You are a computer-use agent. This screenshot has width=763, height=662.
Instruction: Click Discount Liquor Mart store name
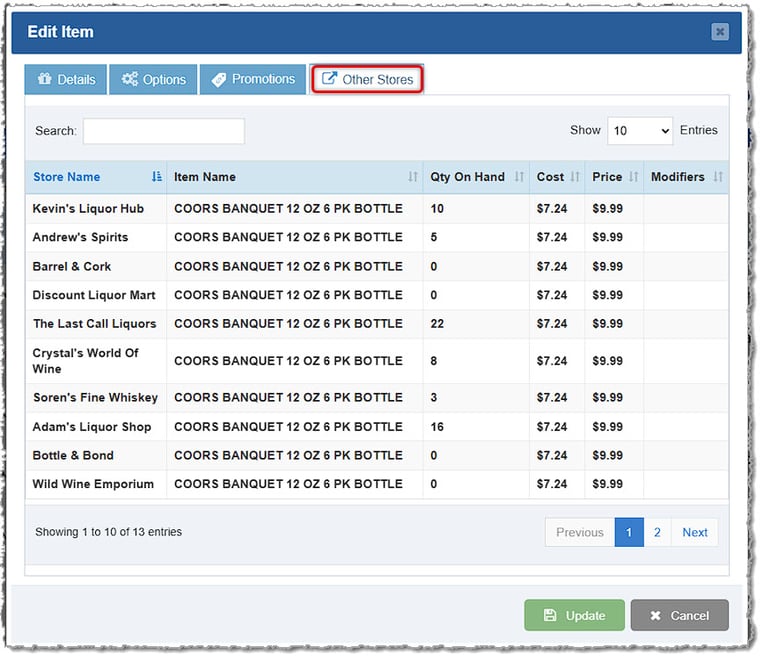click(94, 295)
